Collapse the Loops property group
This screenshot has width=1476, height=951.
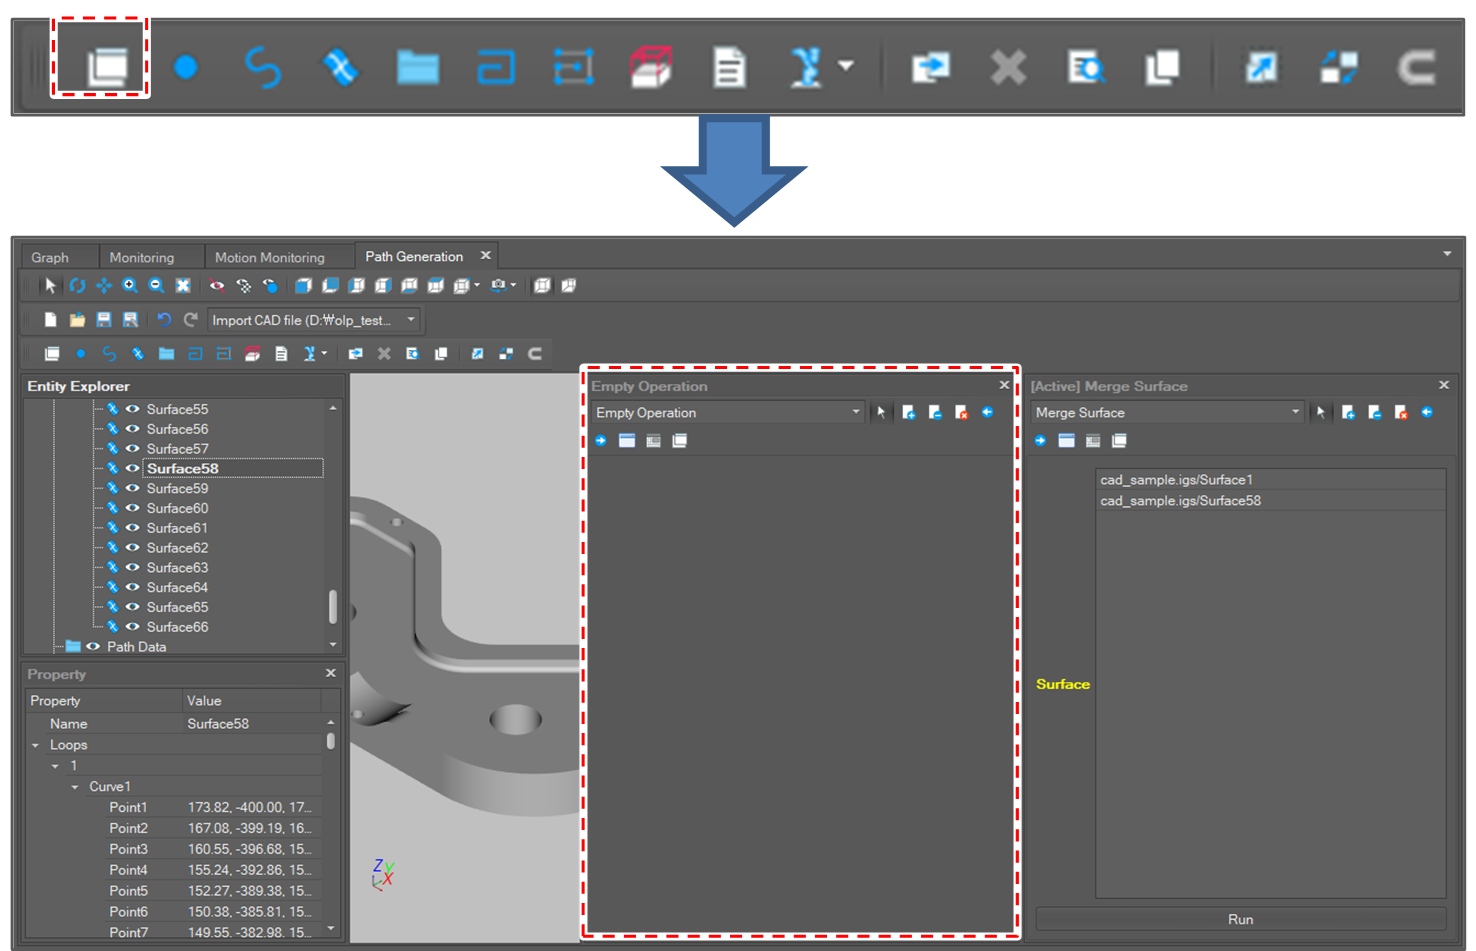(x=36, y=745)
